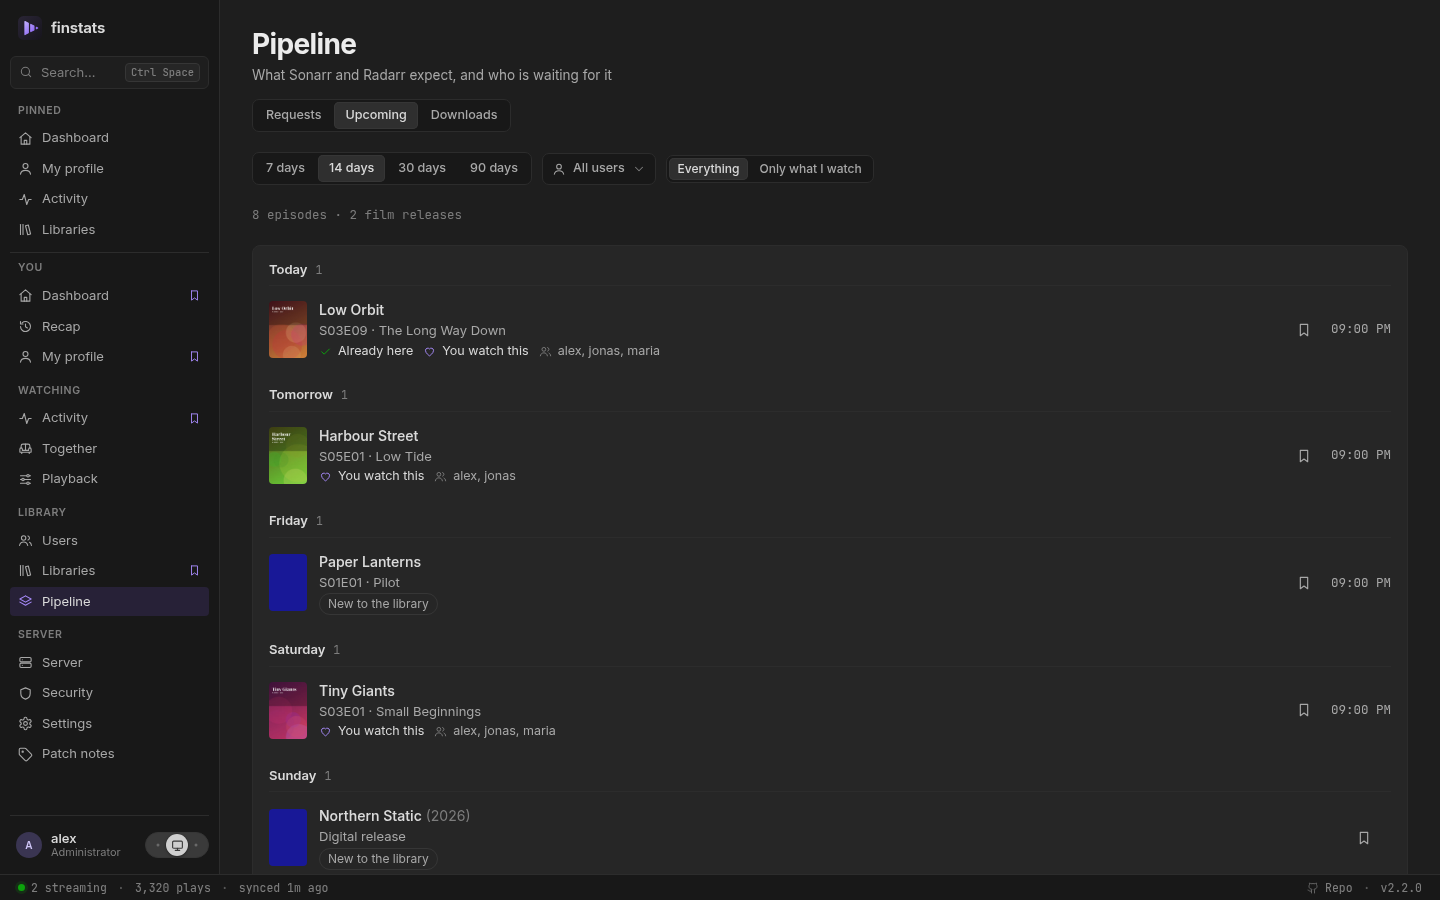
Task: Select the 30 days range
Action: [x=422, y=168]
